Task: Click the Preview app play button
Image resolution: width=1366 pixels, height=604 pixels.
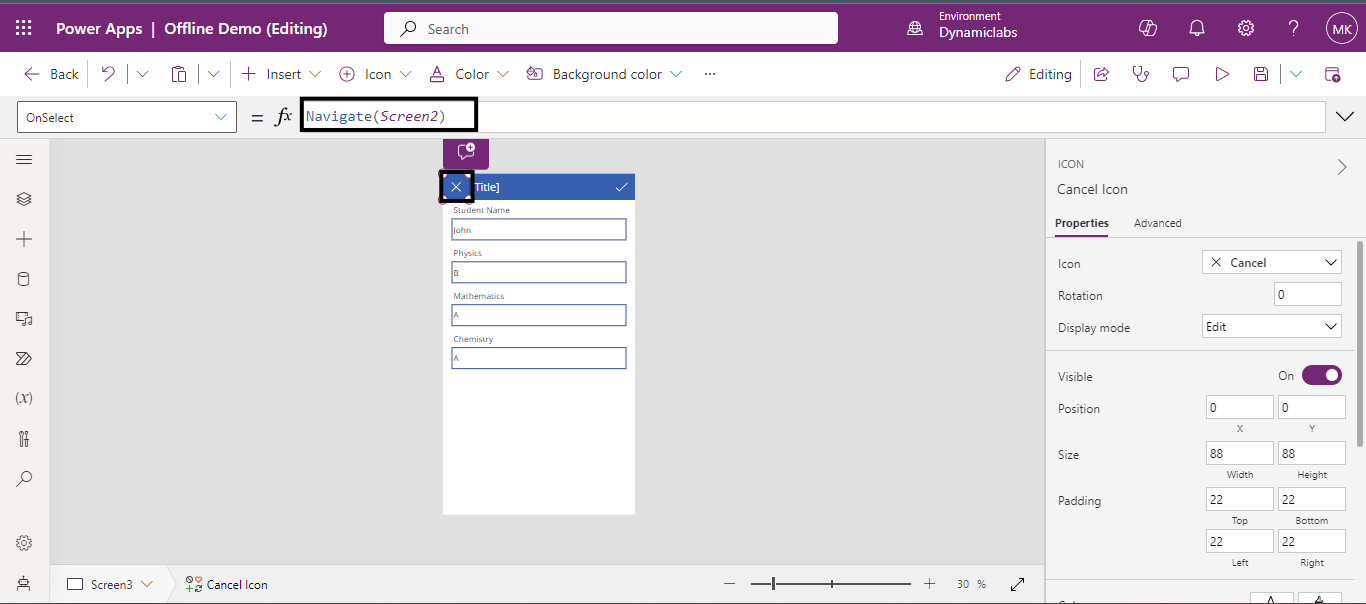Action: pyautogui.click(x=1221, y=74)
